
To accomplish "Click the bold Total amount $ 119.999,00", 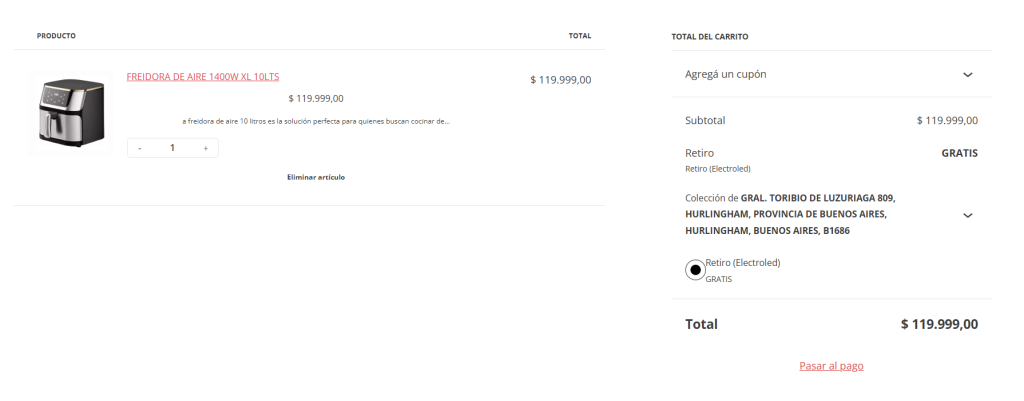I will pyautogui.click(x=938, y=324).
